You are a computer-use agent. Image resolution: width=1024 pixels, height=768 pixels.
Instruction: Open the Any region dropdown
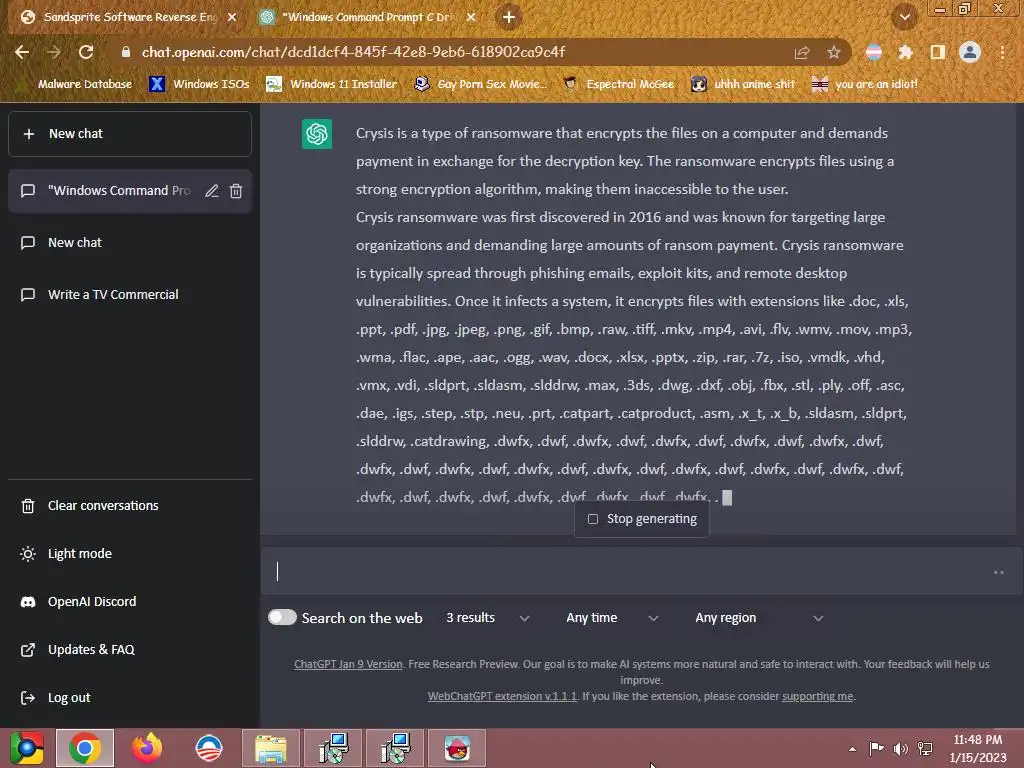[759, 618]
